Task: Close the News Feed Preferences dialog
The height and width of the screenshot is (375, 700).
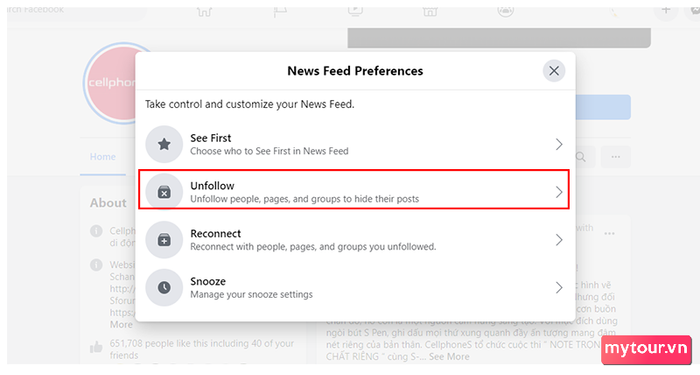Action: click(x=554, y=71)
